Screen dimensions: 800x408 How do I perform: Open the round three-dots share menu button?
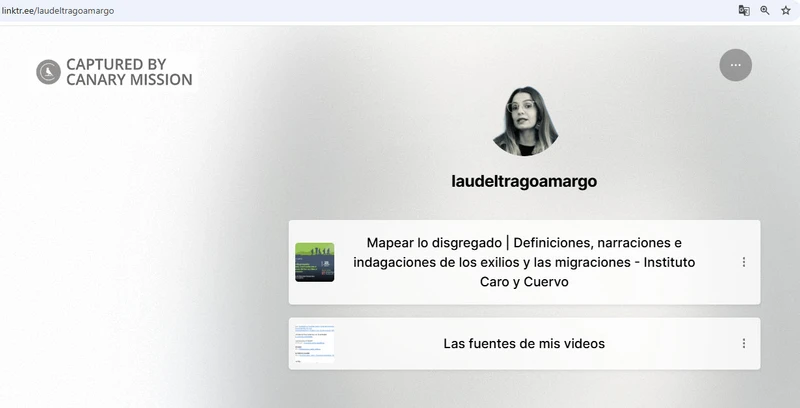tap(735, 65)
